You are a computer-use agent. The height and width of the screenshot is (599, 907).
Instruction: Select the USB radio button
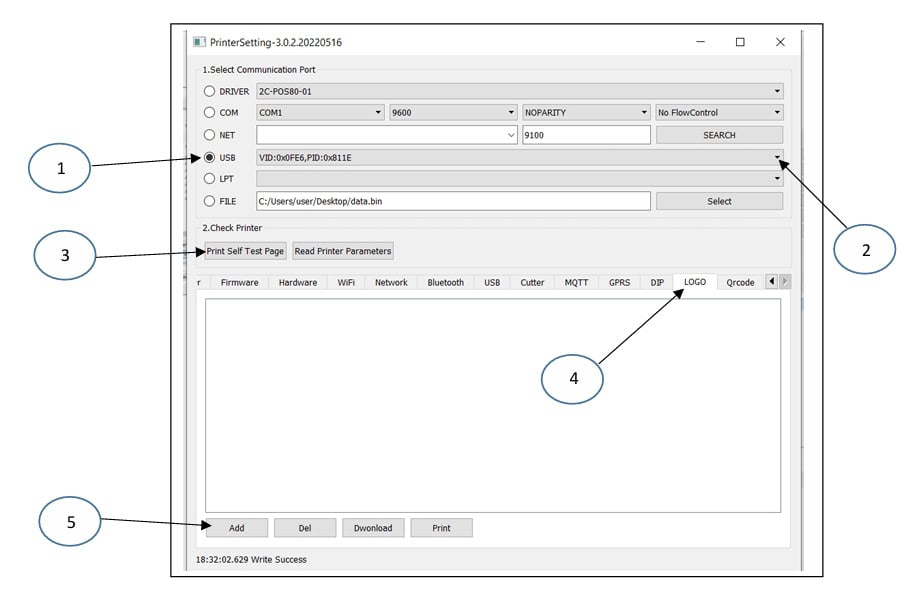tap(209, 157)
